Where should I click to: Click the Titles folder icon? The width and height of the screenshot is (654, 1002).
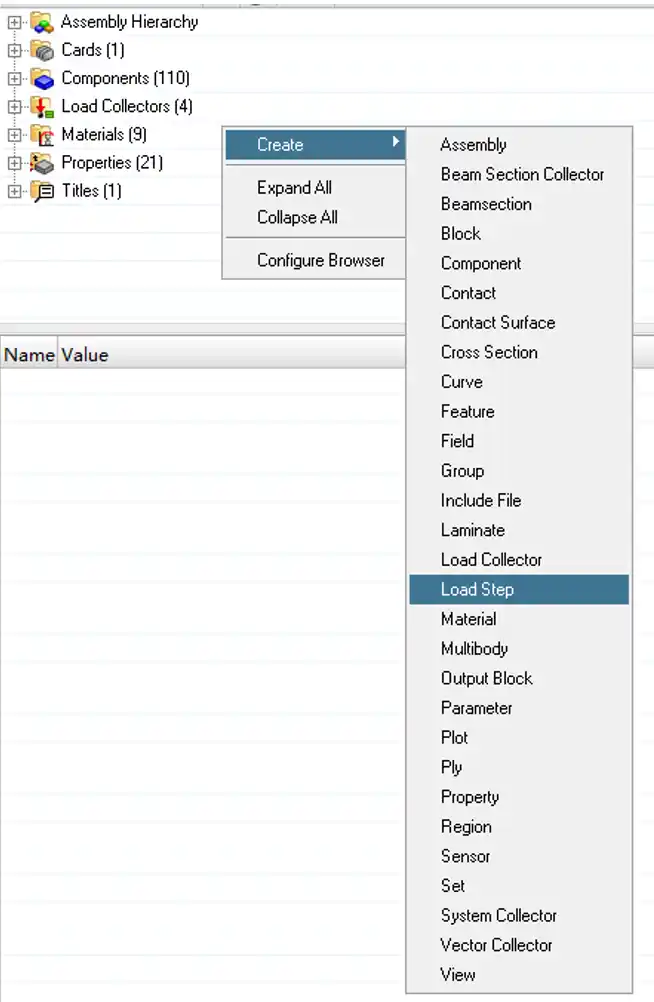[42, 190]
